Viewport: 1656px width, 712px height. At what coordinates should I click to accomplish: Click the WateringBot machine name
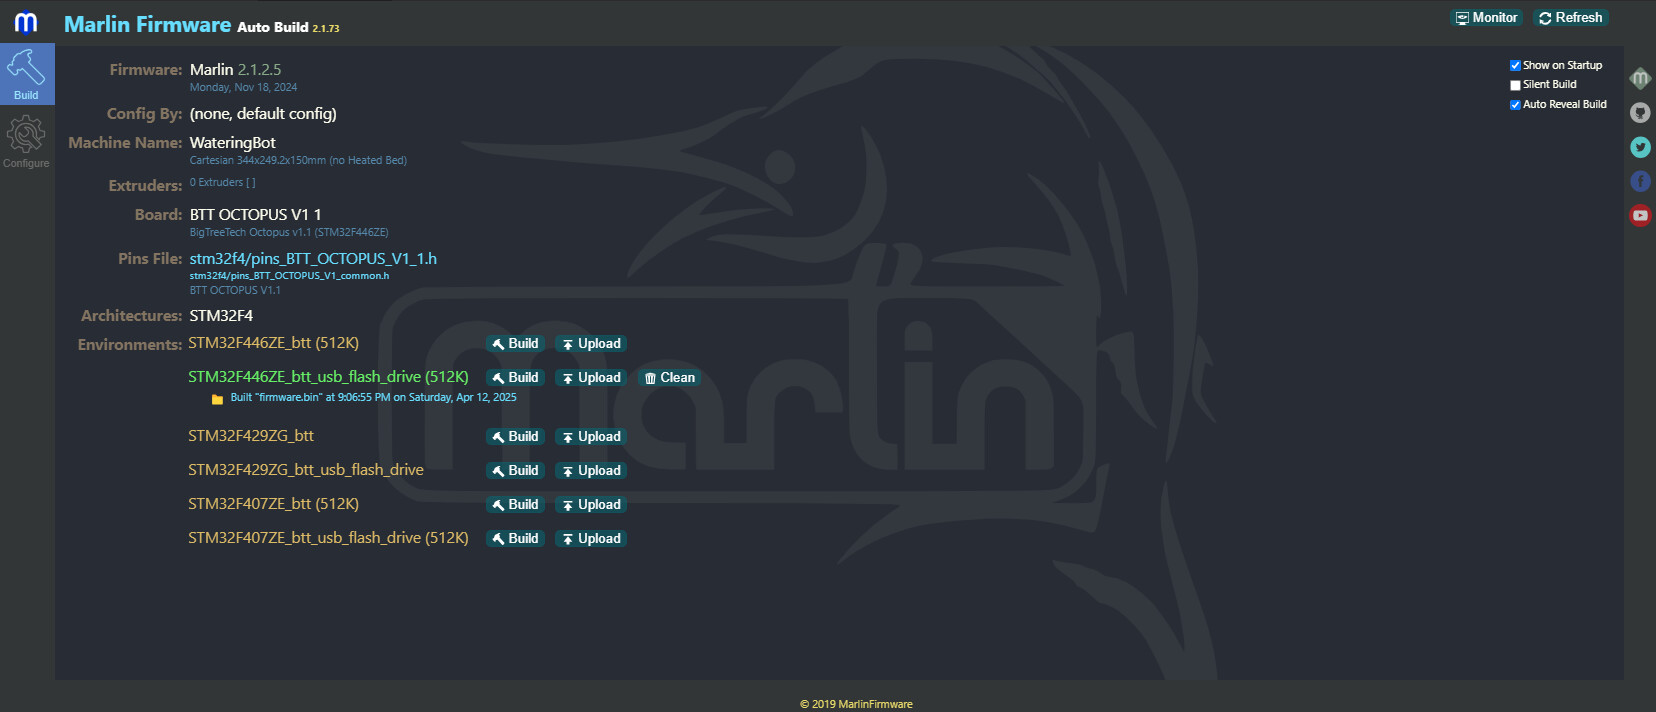232,143
